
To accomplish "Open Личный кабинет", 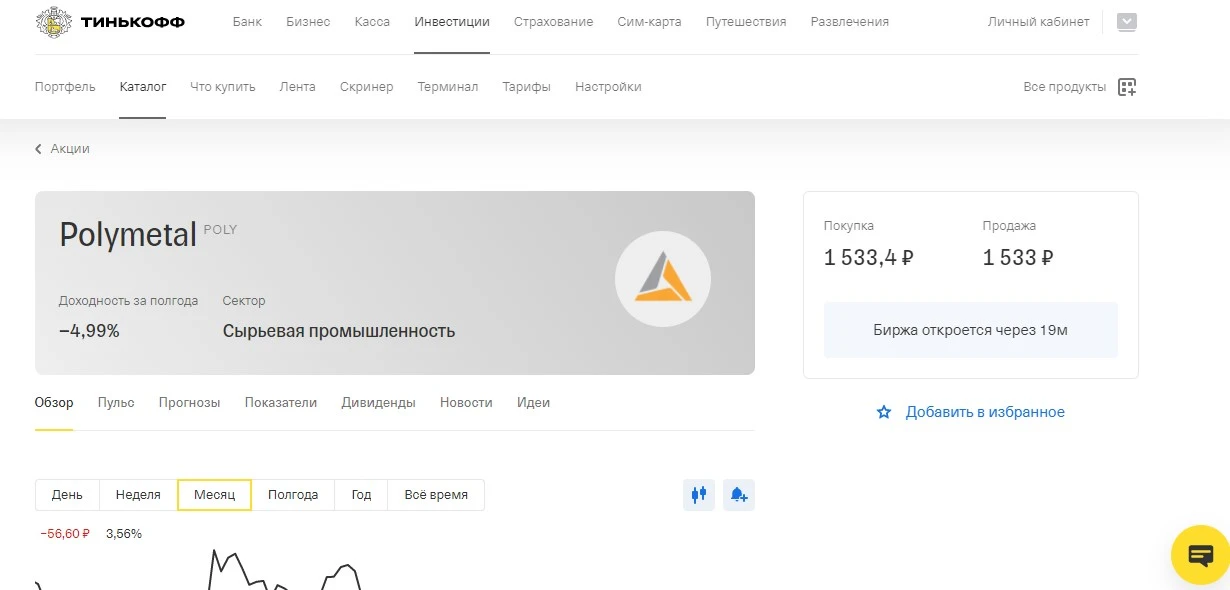I will coord(1038,22).
